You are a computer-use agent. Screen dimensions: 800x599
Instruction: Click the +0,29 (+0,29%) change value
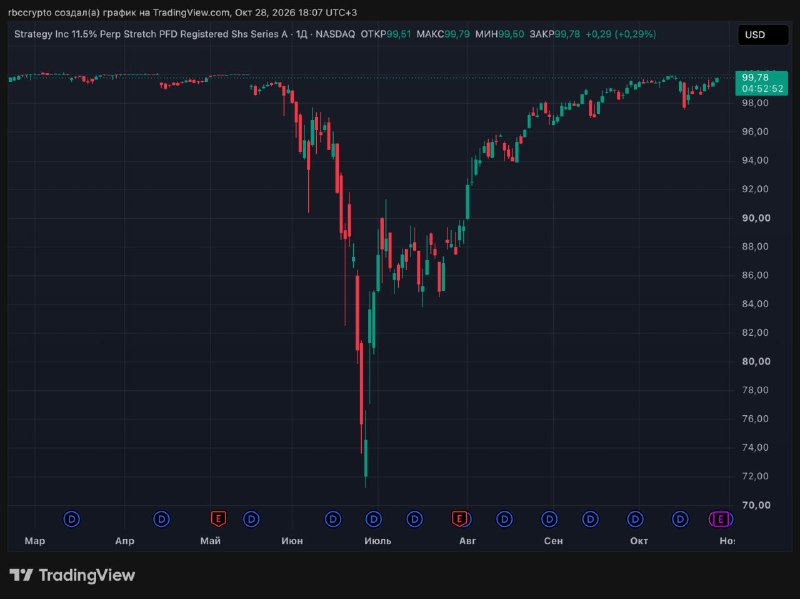click(620, 34)
